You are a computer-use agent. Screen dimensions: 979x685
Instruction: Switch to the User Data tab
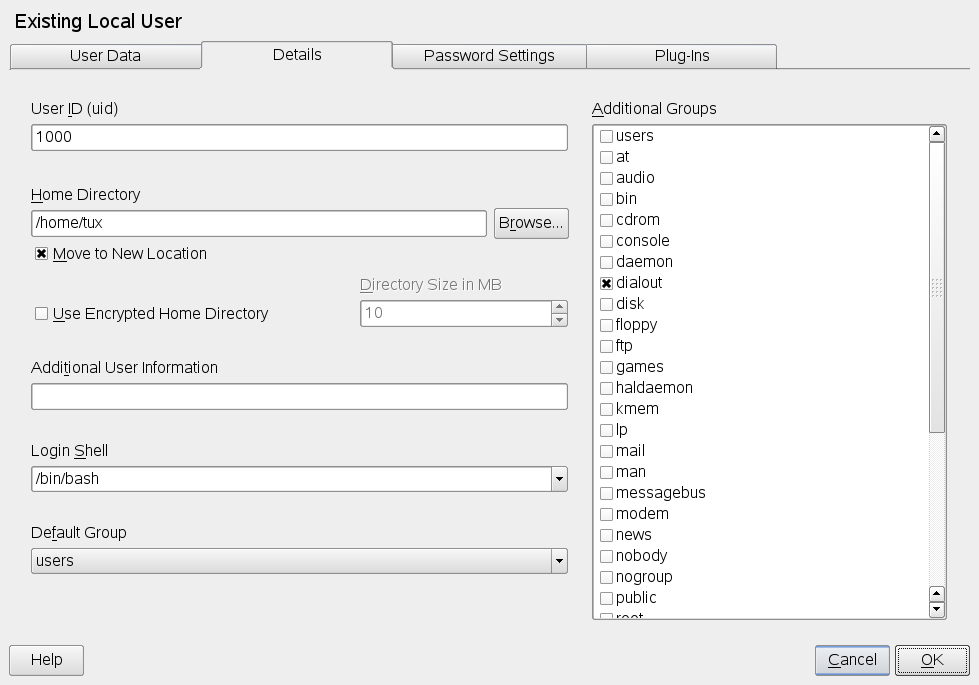point(105,56)
